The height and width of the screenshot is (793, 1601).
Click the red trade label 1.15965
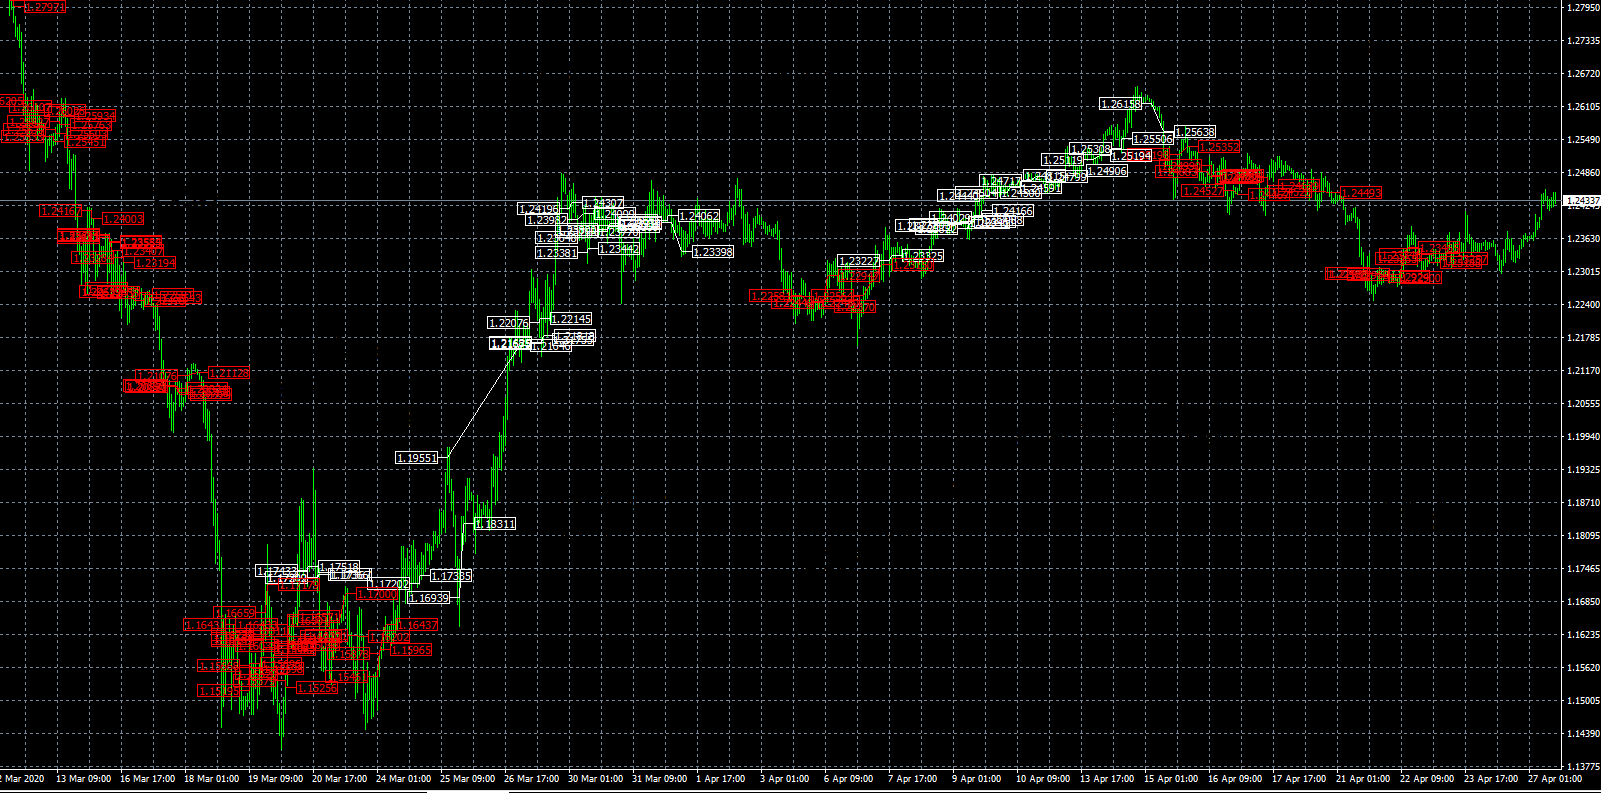411,650
